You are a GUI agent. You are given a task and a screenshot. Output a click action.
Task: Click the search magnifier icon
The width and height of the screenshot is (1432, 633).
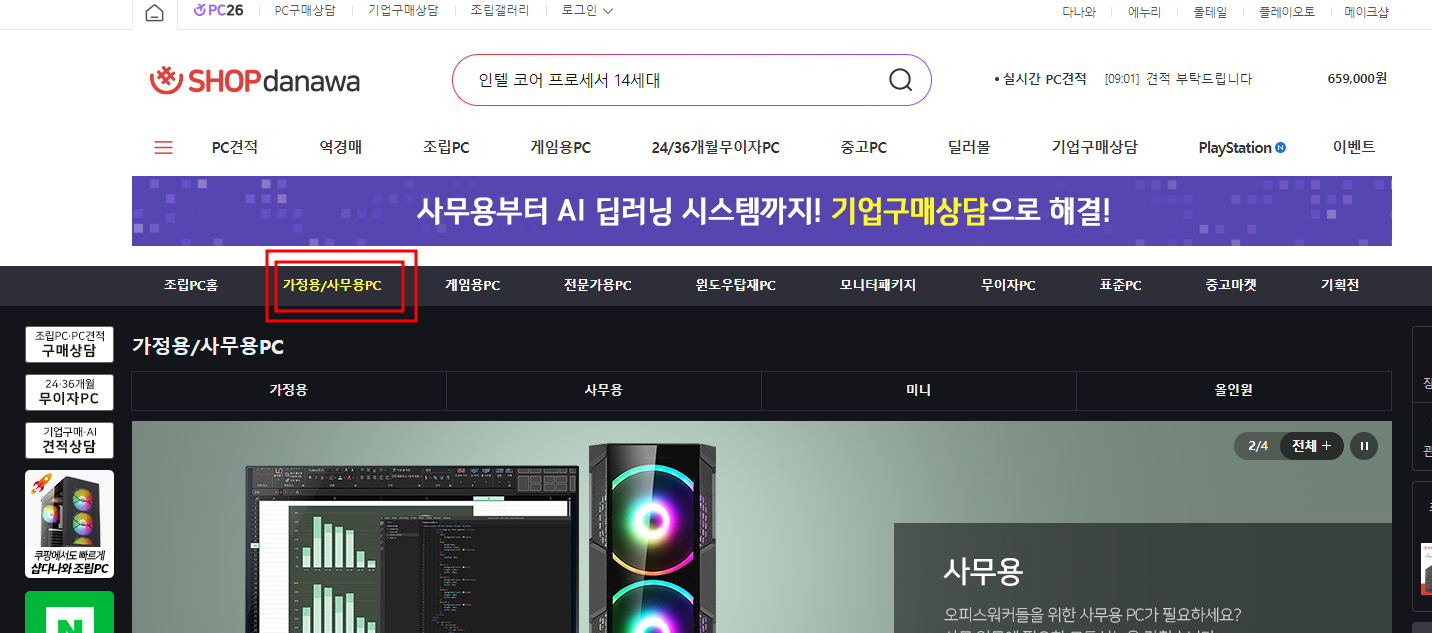click(899, 80)
